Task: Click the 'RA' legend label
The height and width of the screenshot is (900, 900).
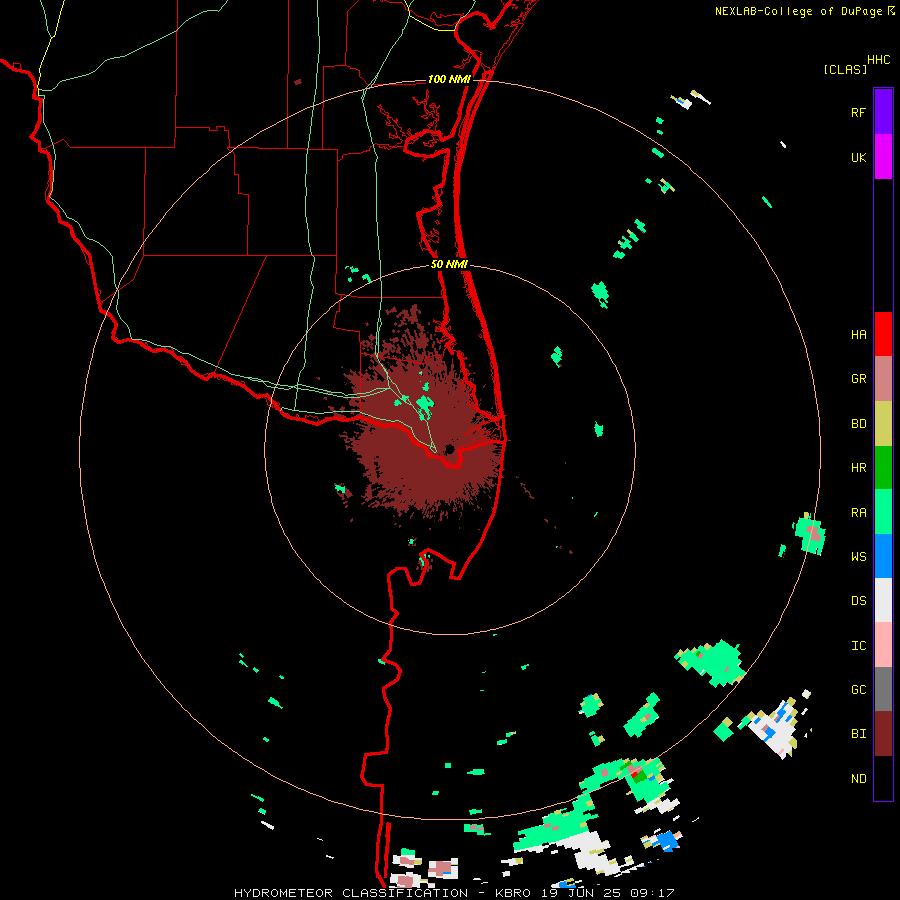Action: coord(858,513)
